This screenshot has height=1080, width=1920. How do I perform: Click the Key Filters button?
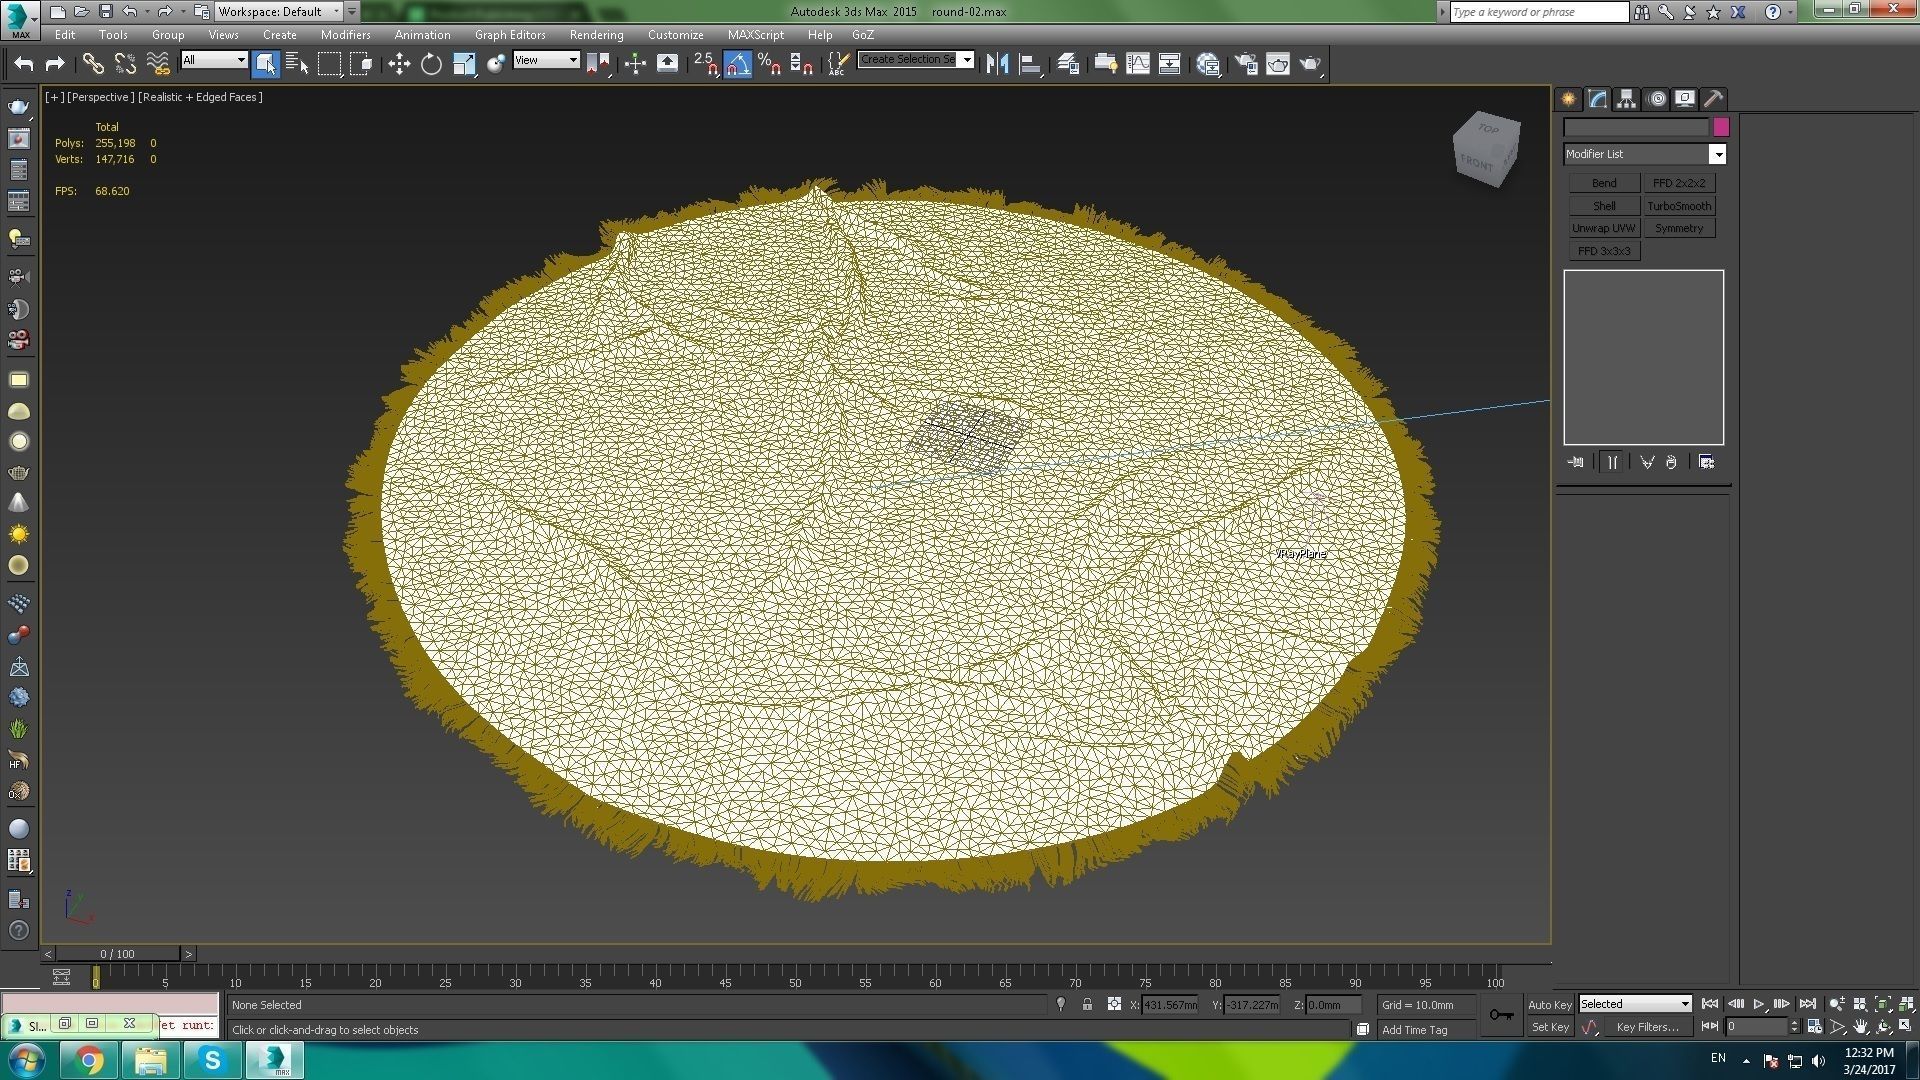pyautogui.click(x=1647, y=1027)
